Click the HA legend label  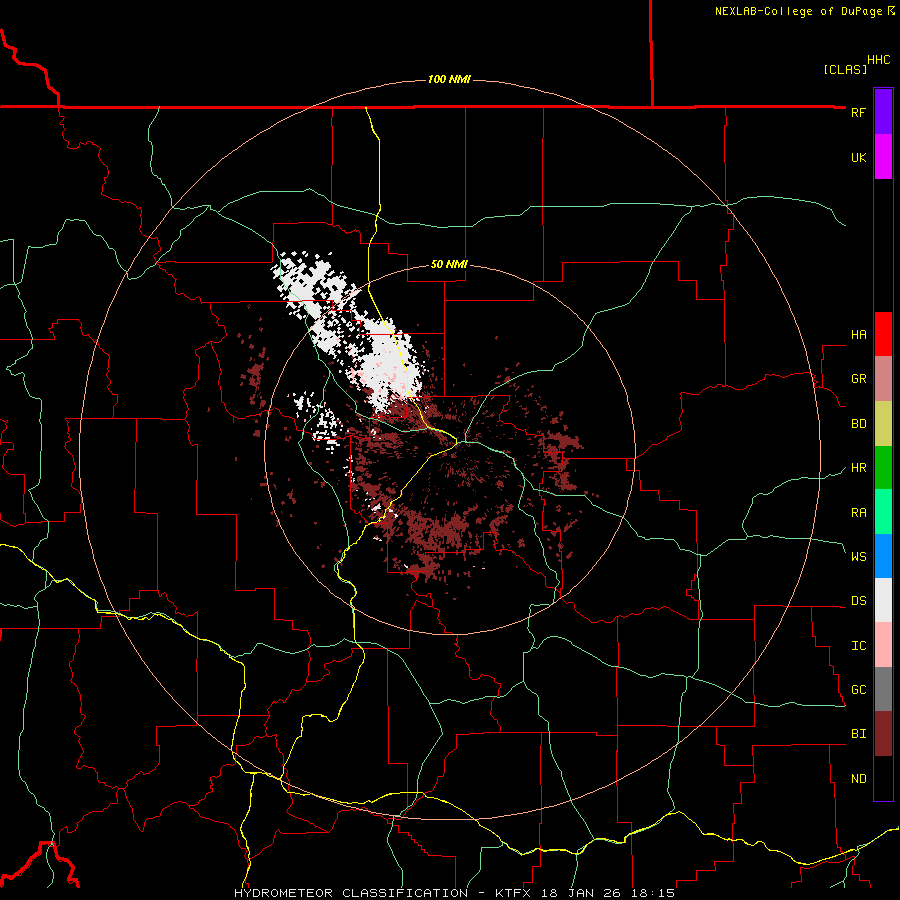click(858, 335)
